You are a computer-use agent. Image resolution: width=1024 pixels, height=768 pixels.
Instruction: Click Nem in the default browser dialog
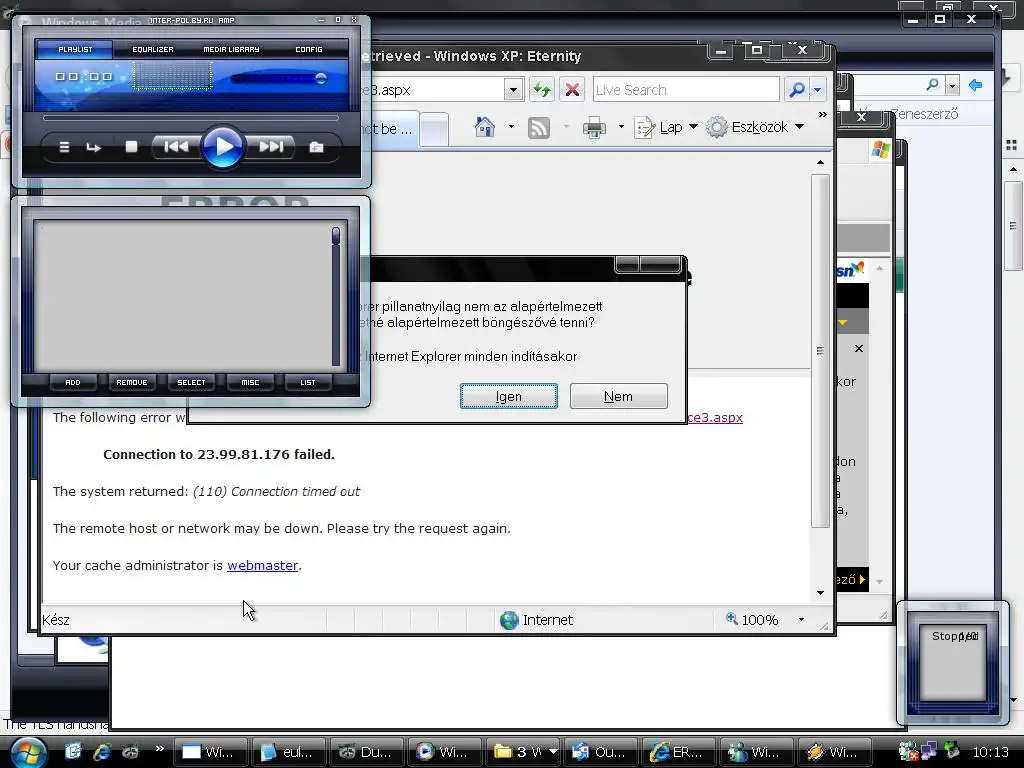click(618, 396)
